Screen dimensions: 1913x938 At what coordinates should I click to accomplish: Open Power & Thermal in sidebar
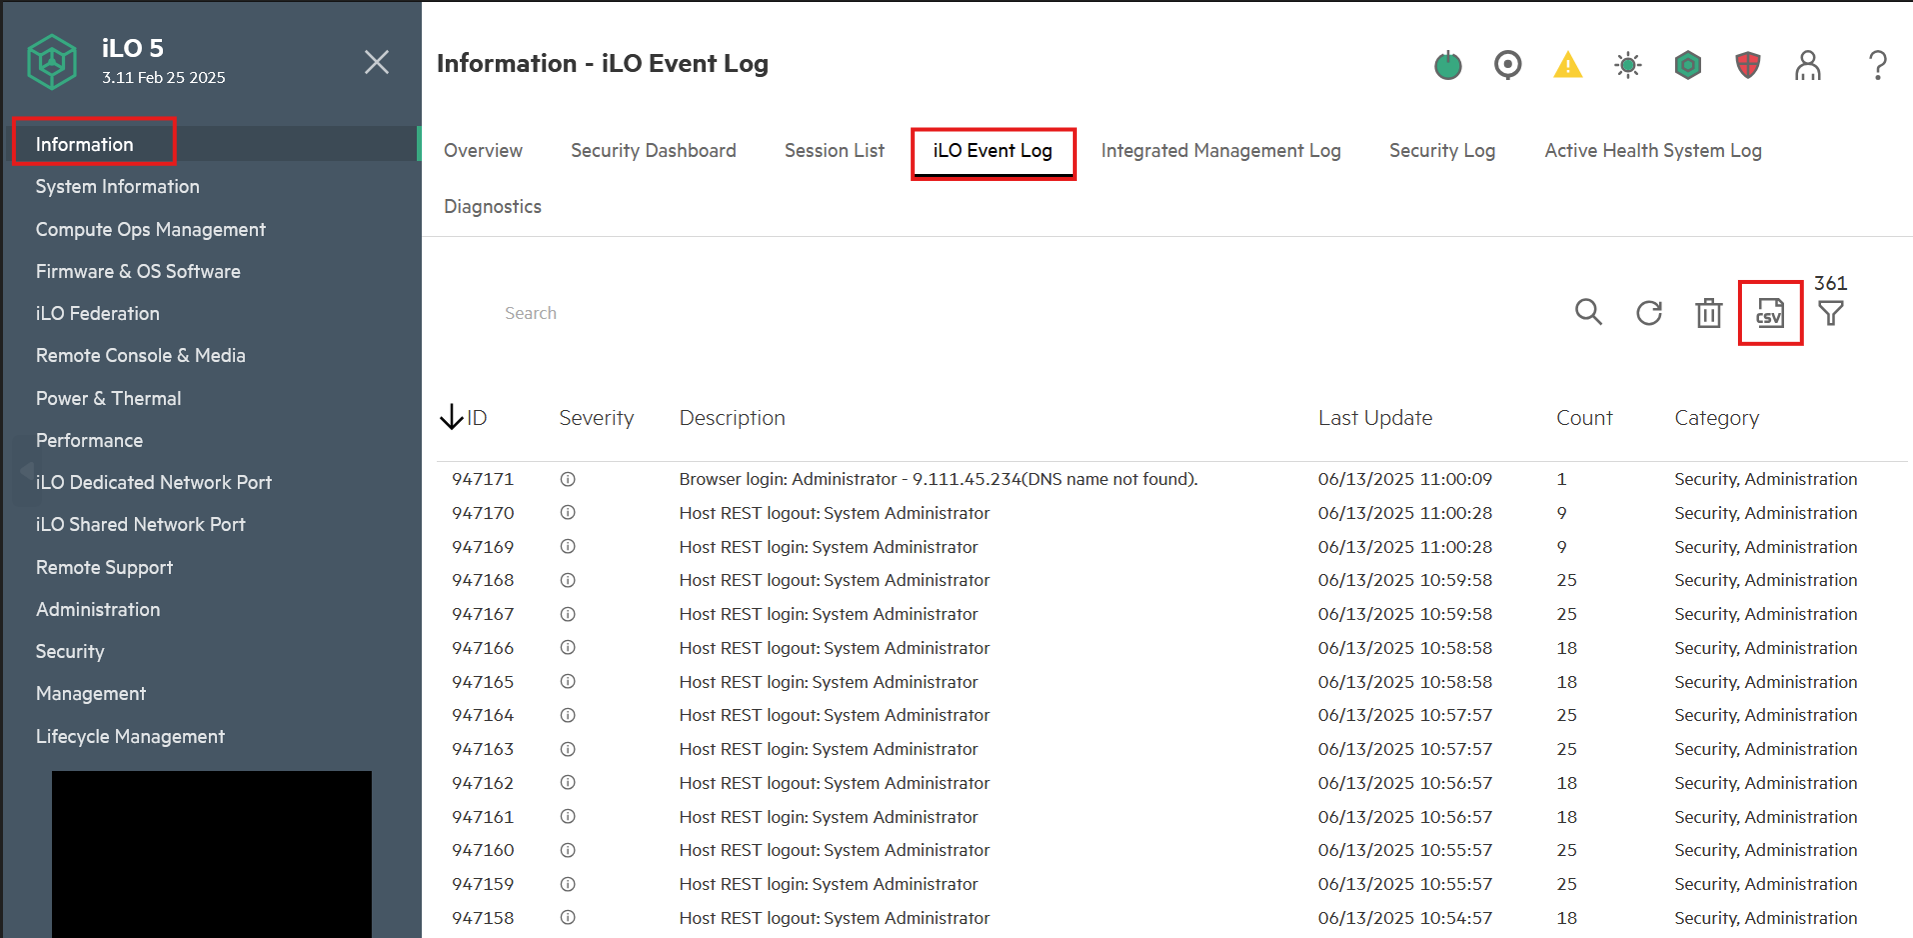[x=108, y=399]
